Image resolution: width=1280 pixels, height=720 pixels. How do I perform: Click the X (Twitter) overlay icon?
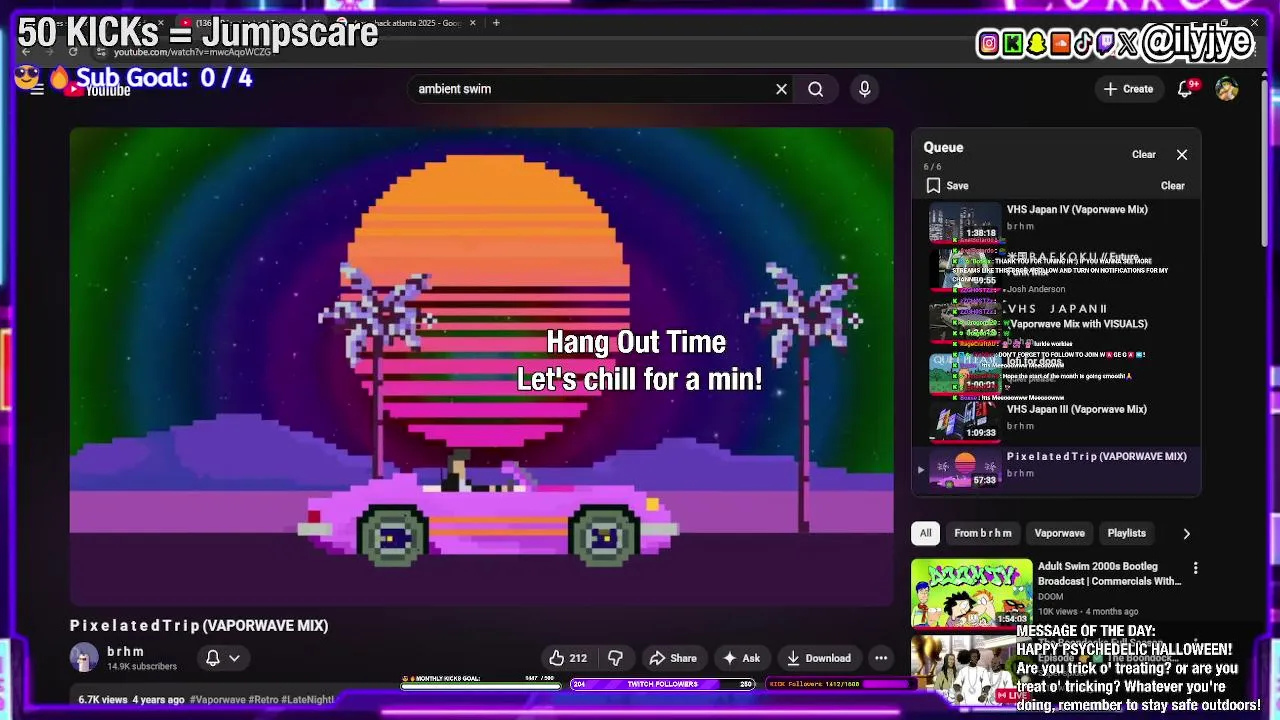pyautogui.click(x=1128, y=43)
